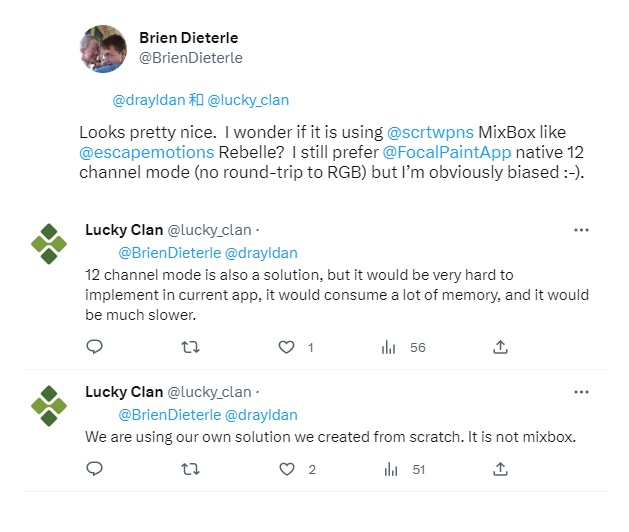Open more options on second Lucky Clan reply

click(581, 392)
